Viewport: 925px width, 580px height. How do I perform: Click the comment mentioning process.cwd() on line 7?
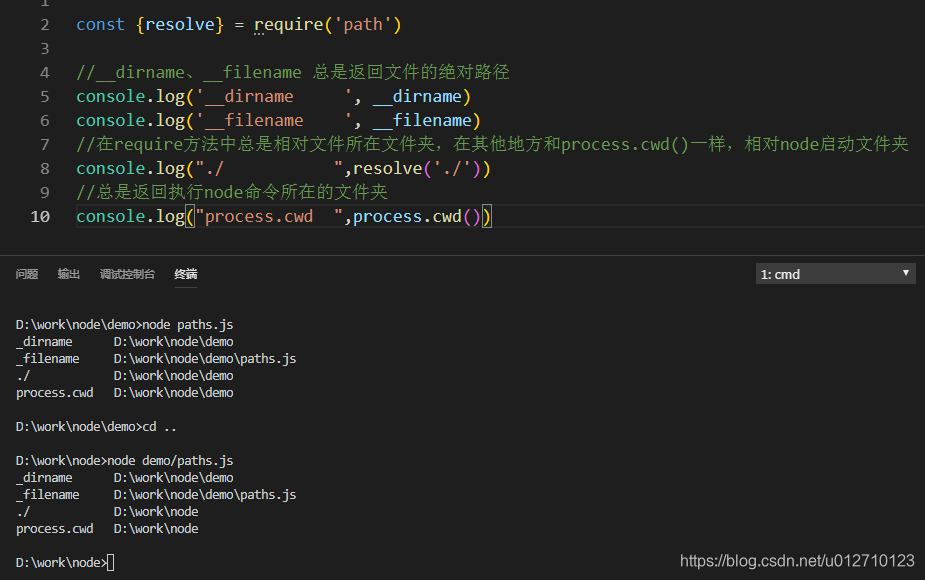(492, 145)
